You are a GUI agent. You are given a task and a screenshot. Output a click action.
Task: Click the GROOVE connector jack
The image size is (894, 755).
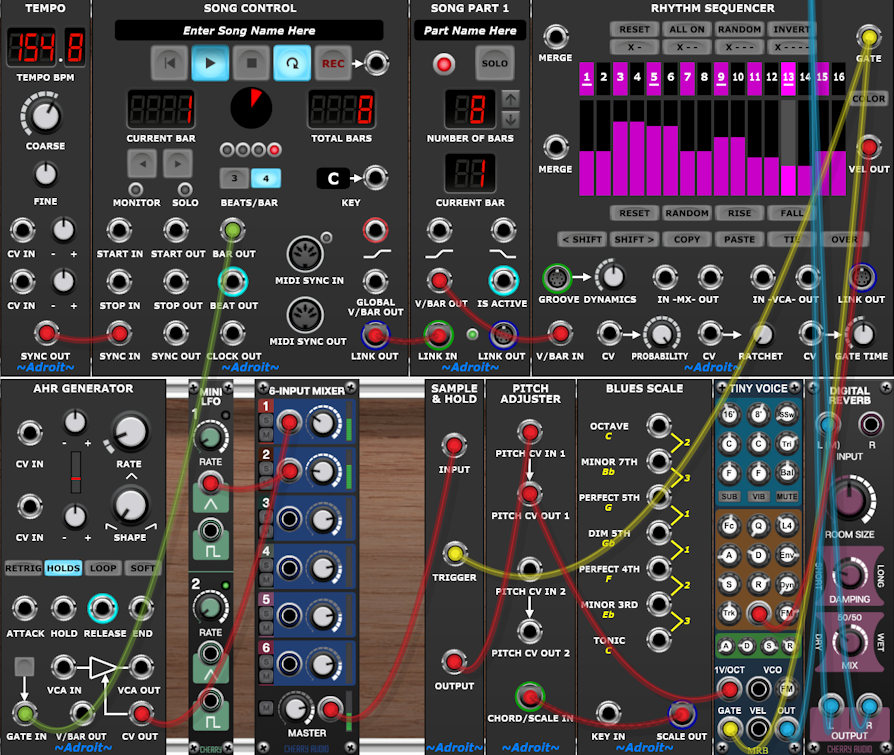(557, 278)
